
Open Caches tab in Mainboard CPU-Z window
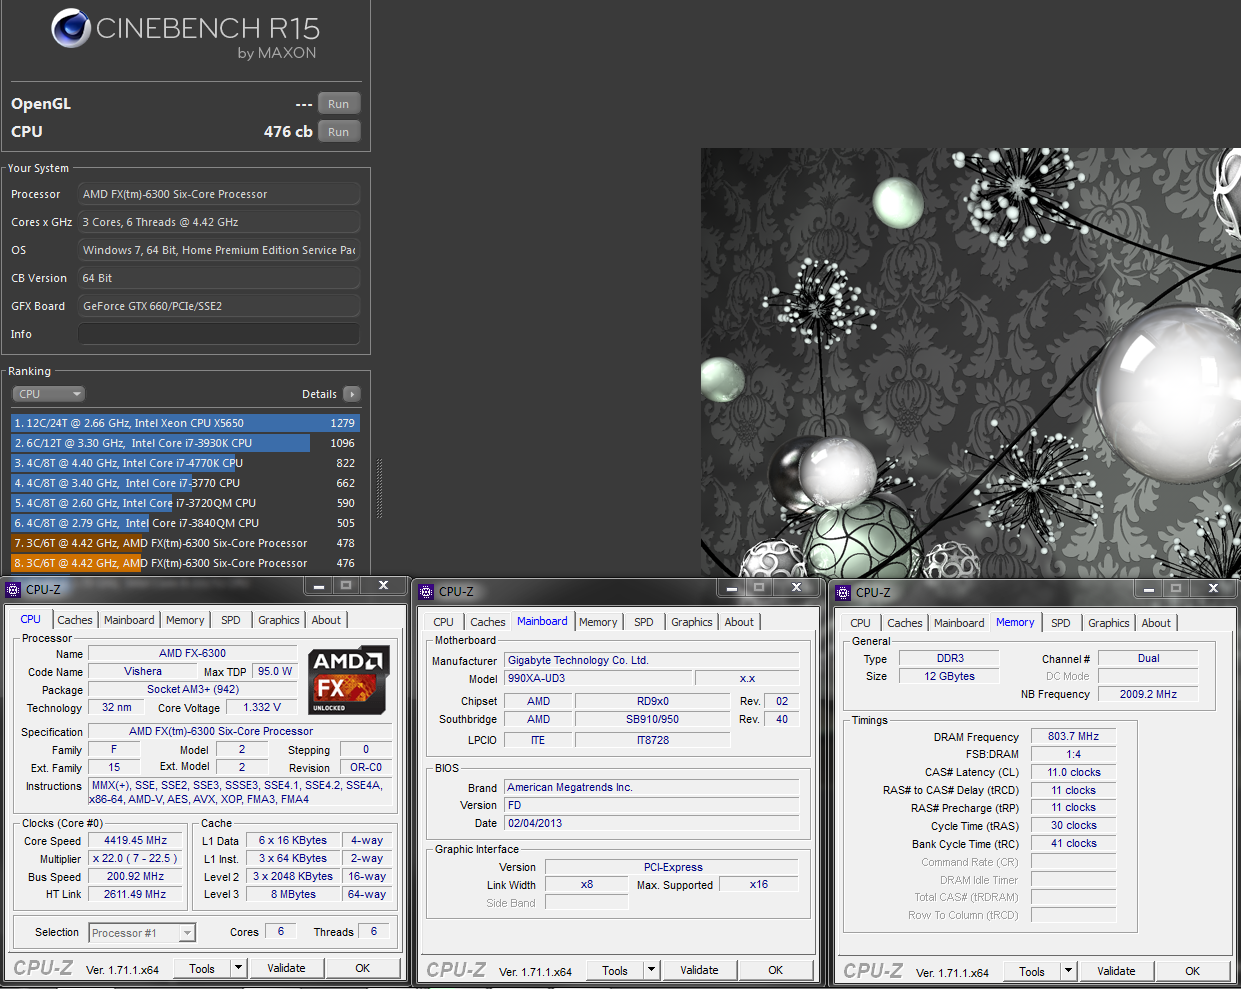(488, 622)
